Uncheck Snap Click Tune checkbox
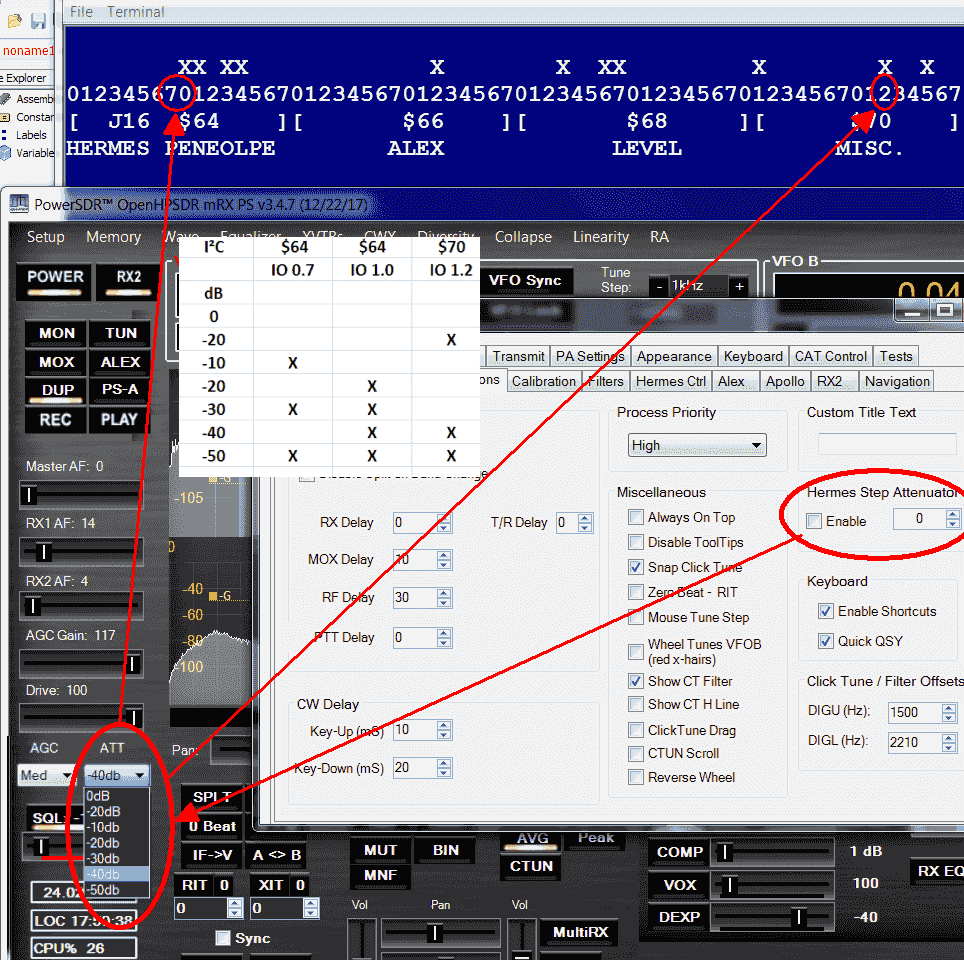964x960 pixels. pos(636,567)
